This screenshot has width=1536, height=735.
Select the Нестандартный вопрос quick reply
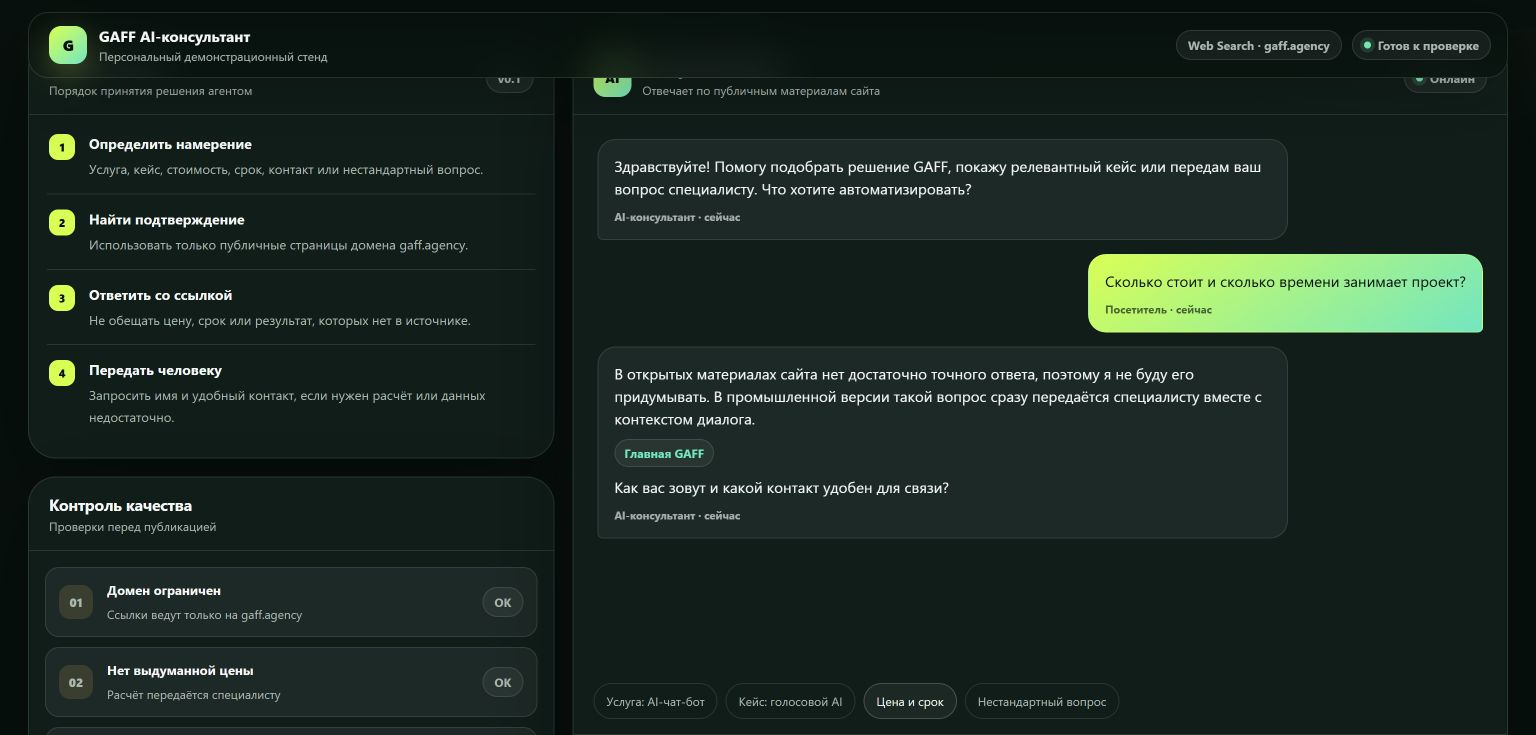(x=1042, y=701)
